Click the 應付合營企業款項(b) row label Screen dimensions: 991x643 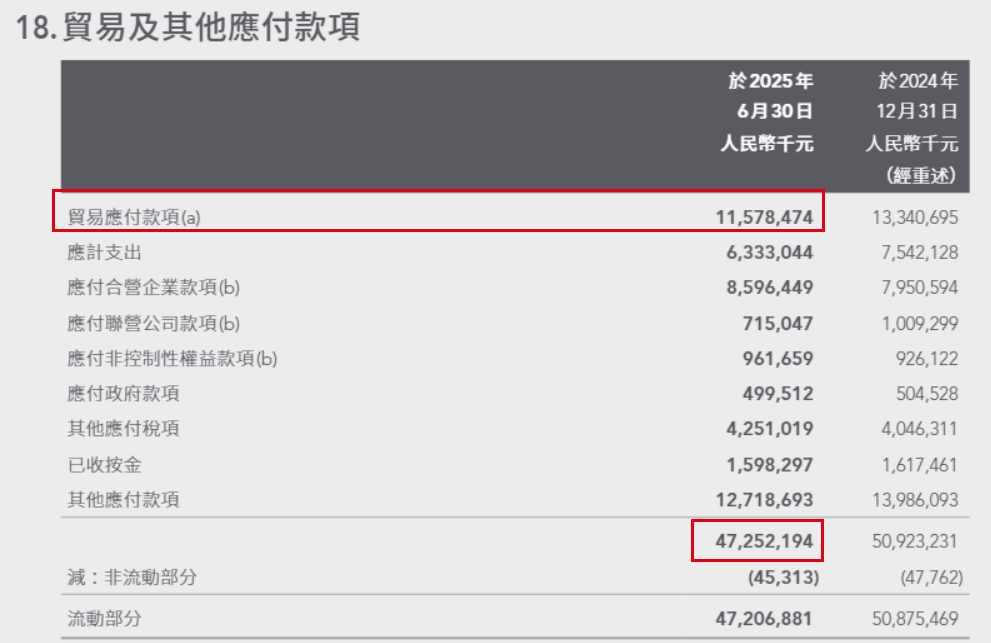pyautogui.click(x=154, y=288)
